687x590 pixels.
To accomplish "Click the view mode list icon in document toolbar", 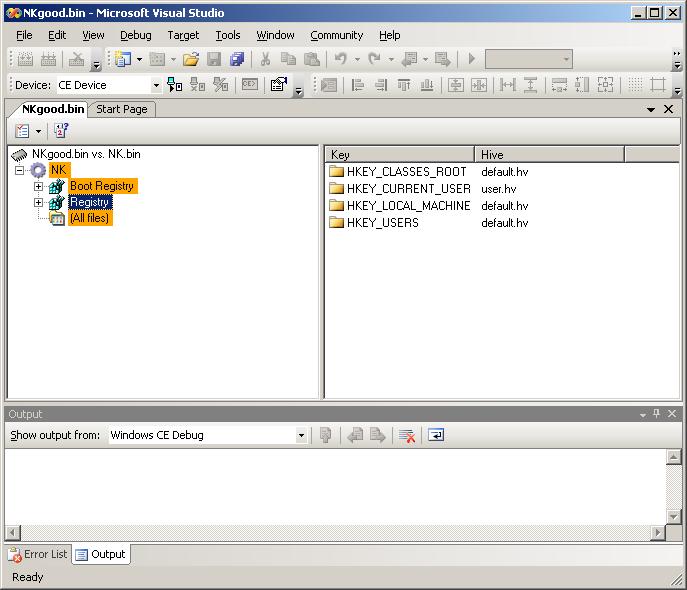I will coord(22,131).
